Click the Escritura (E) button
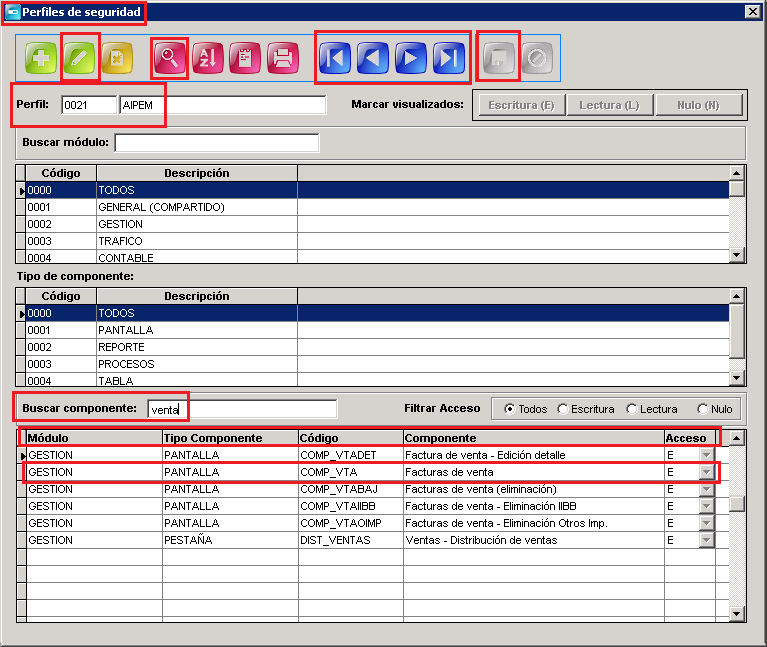The image size is (767, 647). coord(521,105)
